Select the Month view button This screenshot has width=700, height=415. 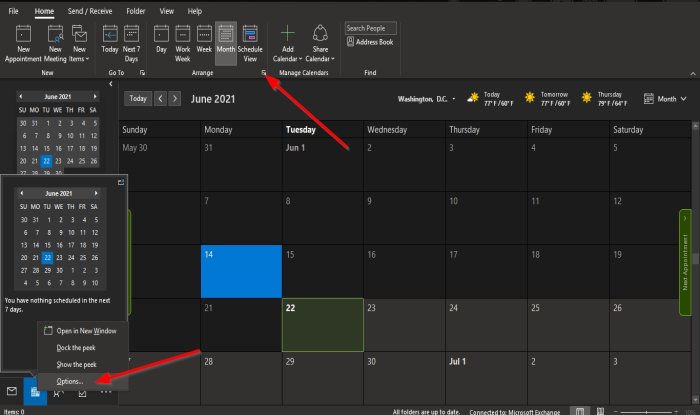tap(226, 43)
